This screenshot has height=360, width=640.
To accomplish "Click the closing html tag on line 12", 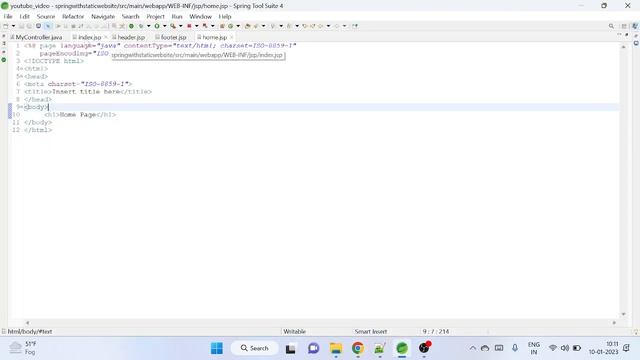I will tap(38, 130).
